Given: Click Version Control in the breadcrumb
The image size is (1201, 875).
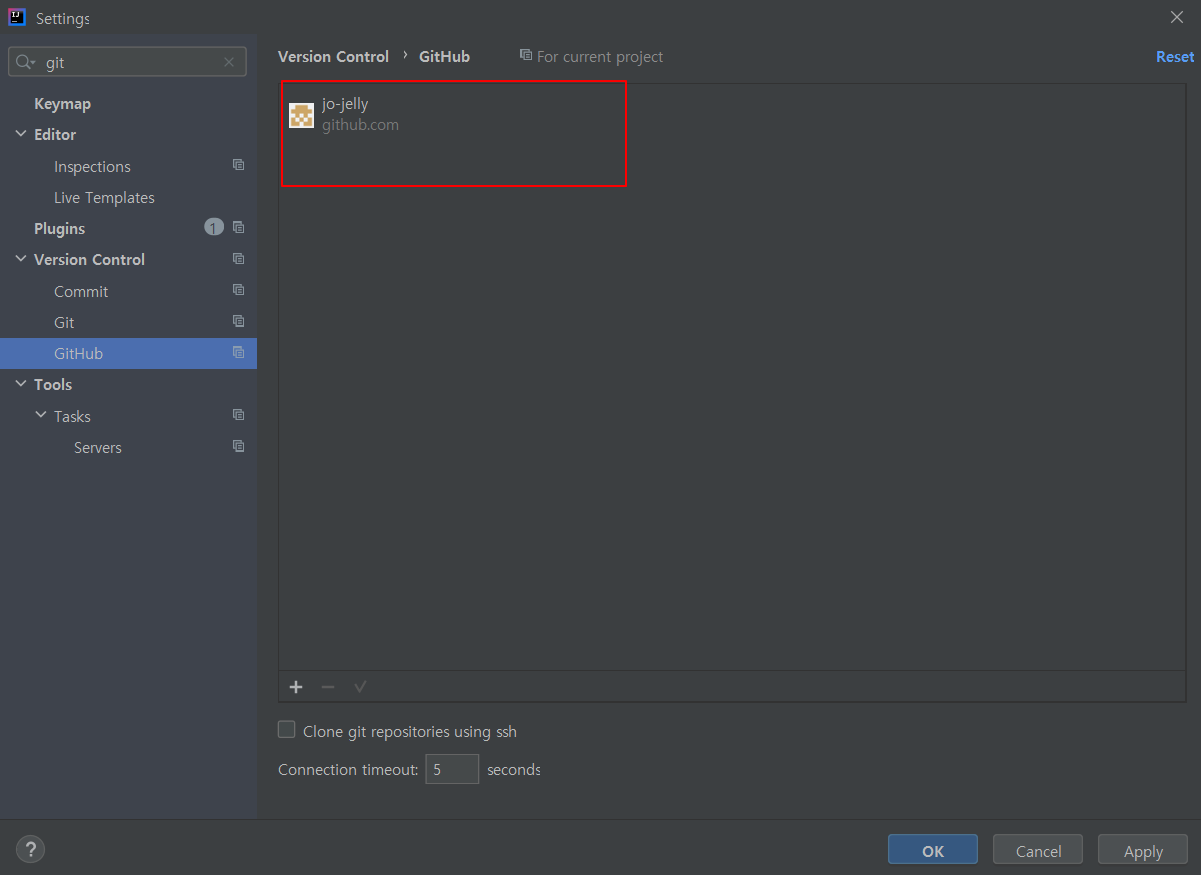Looking at the screenshot, I should point(333,57).
